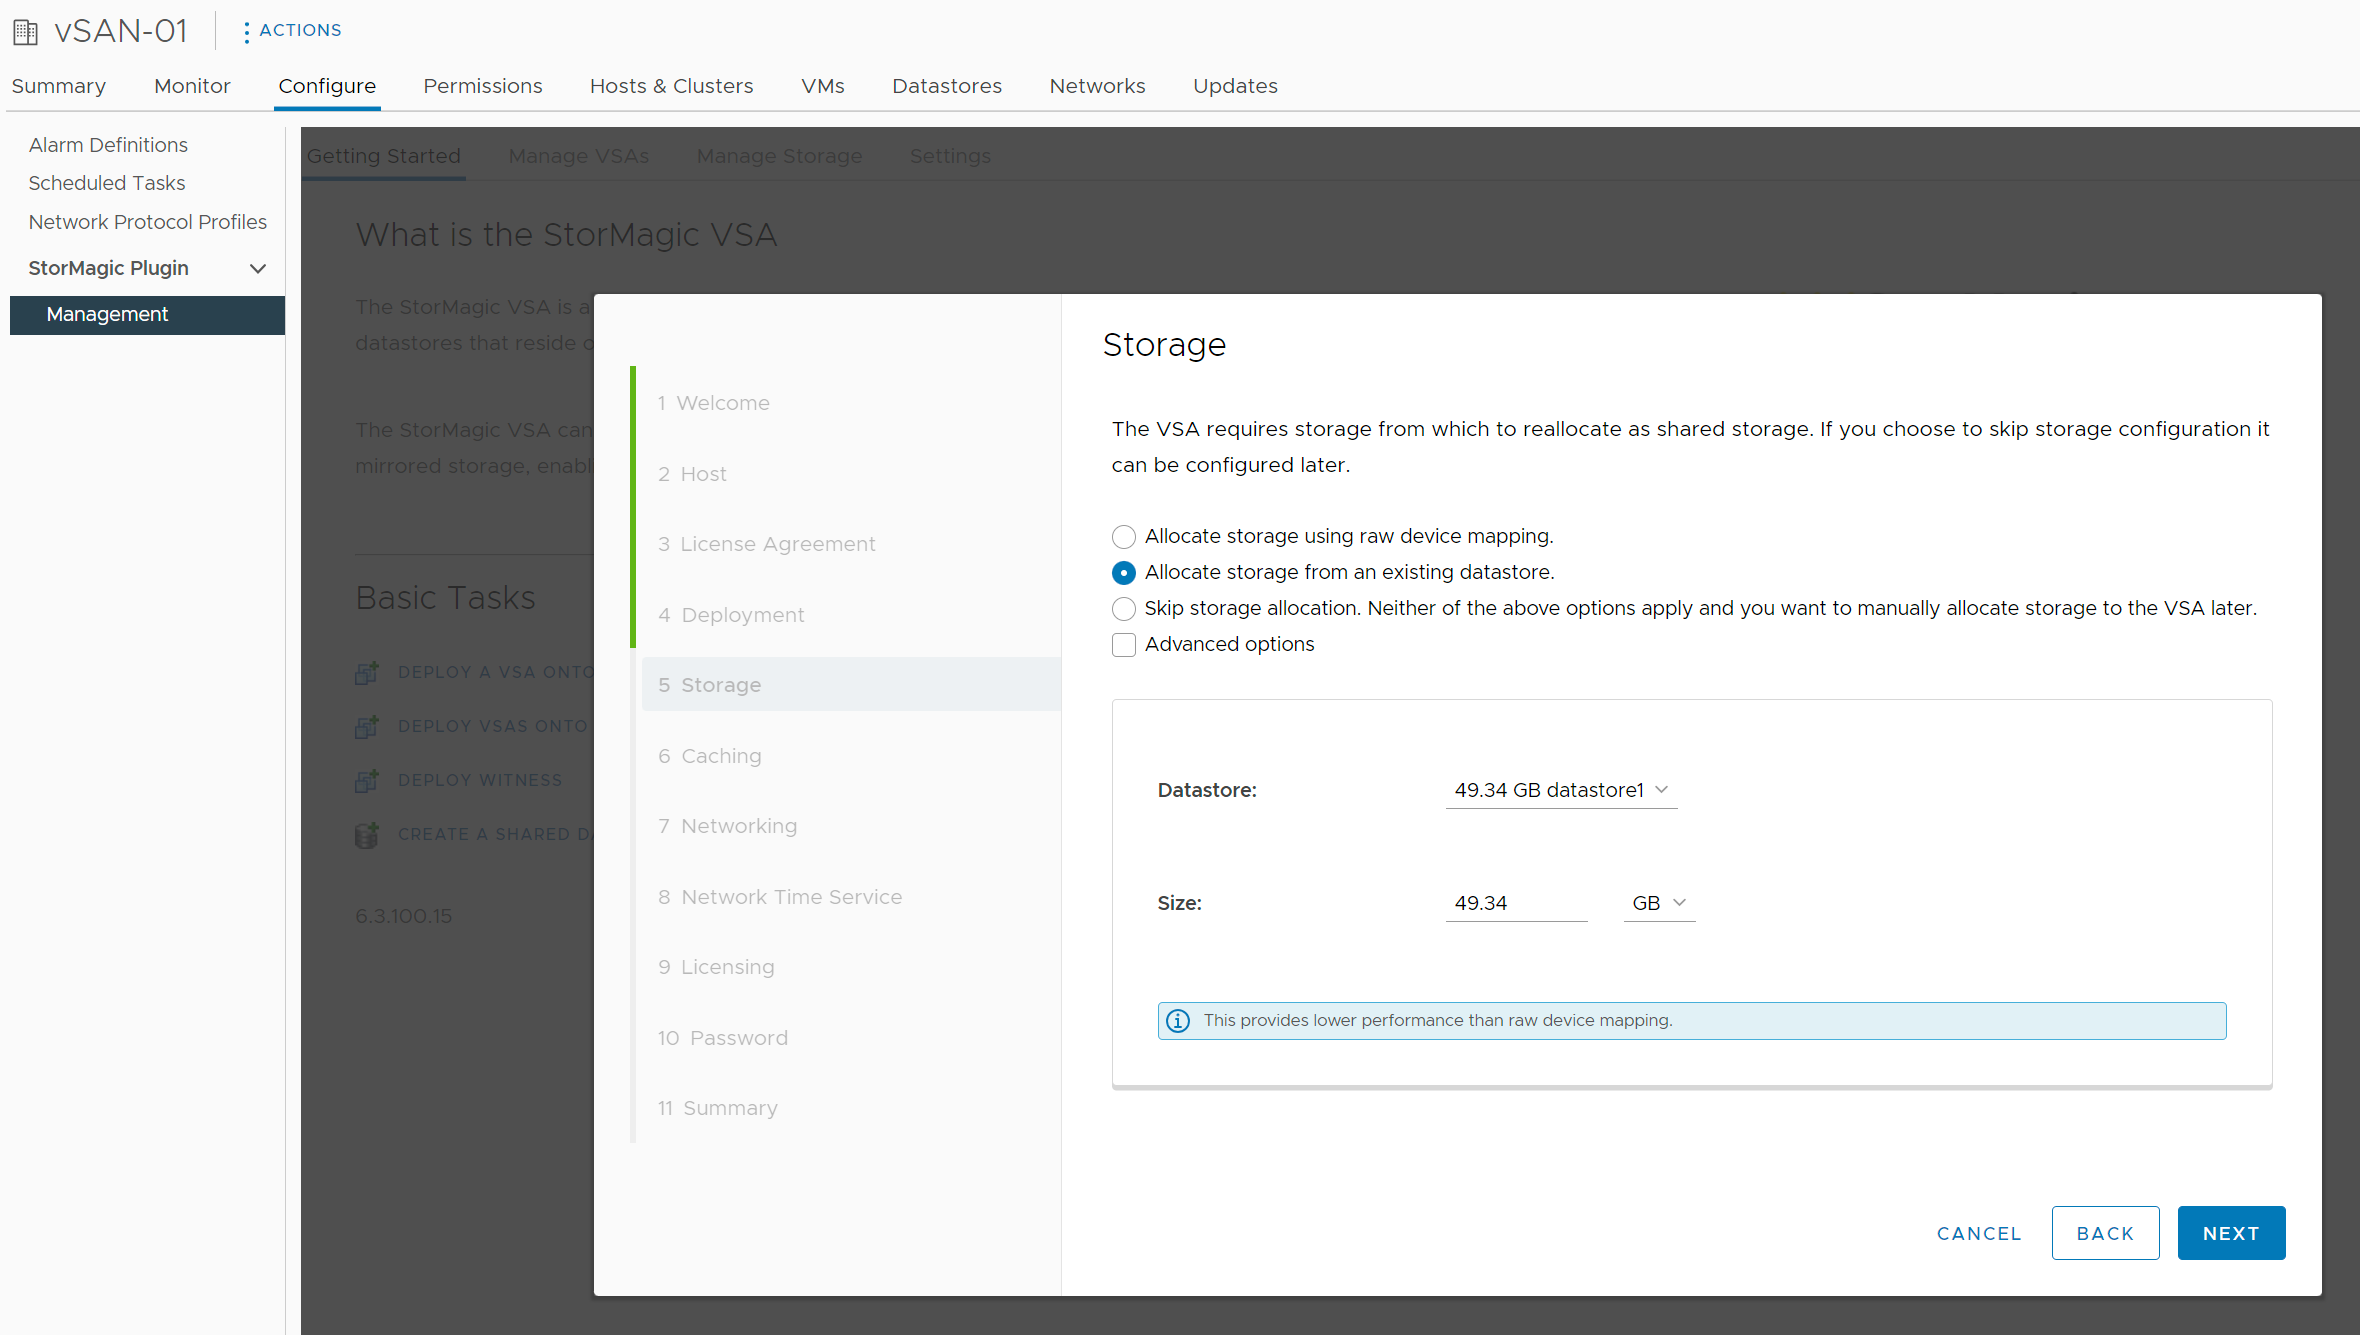Click the Manage VSAs plugin tab
Screen dimensions: 2360x1335
point(578,156)
